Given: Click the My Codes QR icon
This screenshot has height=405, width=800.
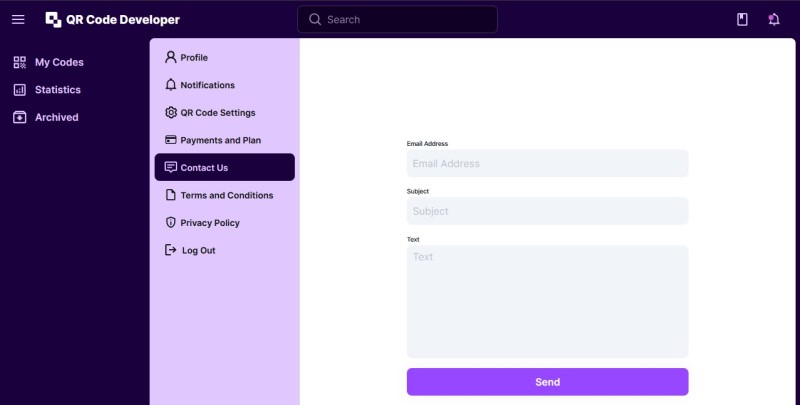Looking at the screenshot, I should (x=19, y=62).
